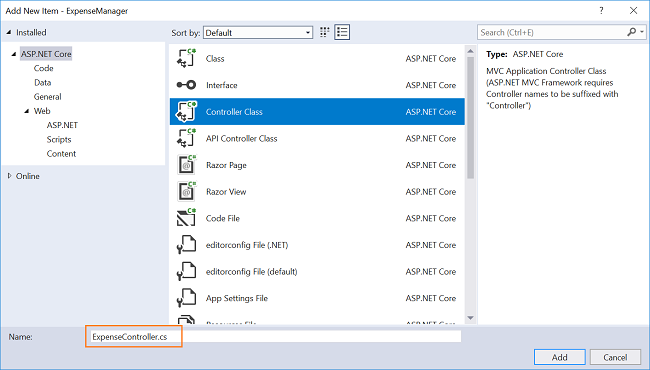Select the Code File template icon
Screen dimensions: 650x370
pos(186,218)
